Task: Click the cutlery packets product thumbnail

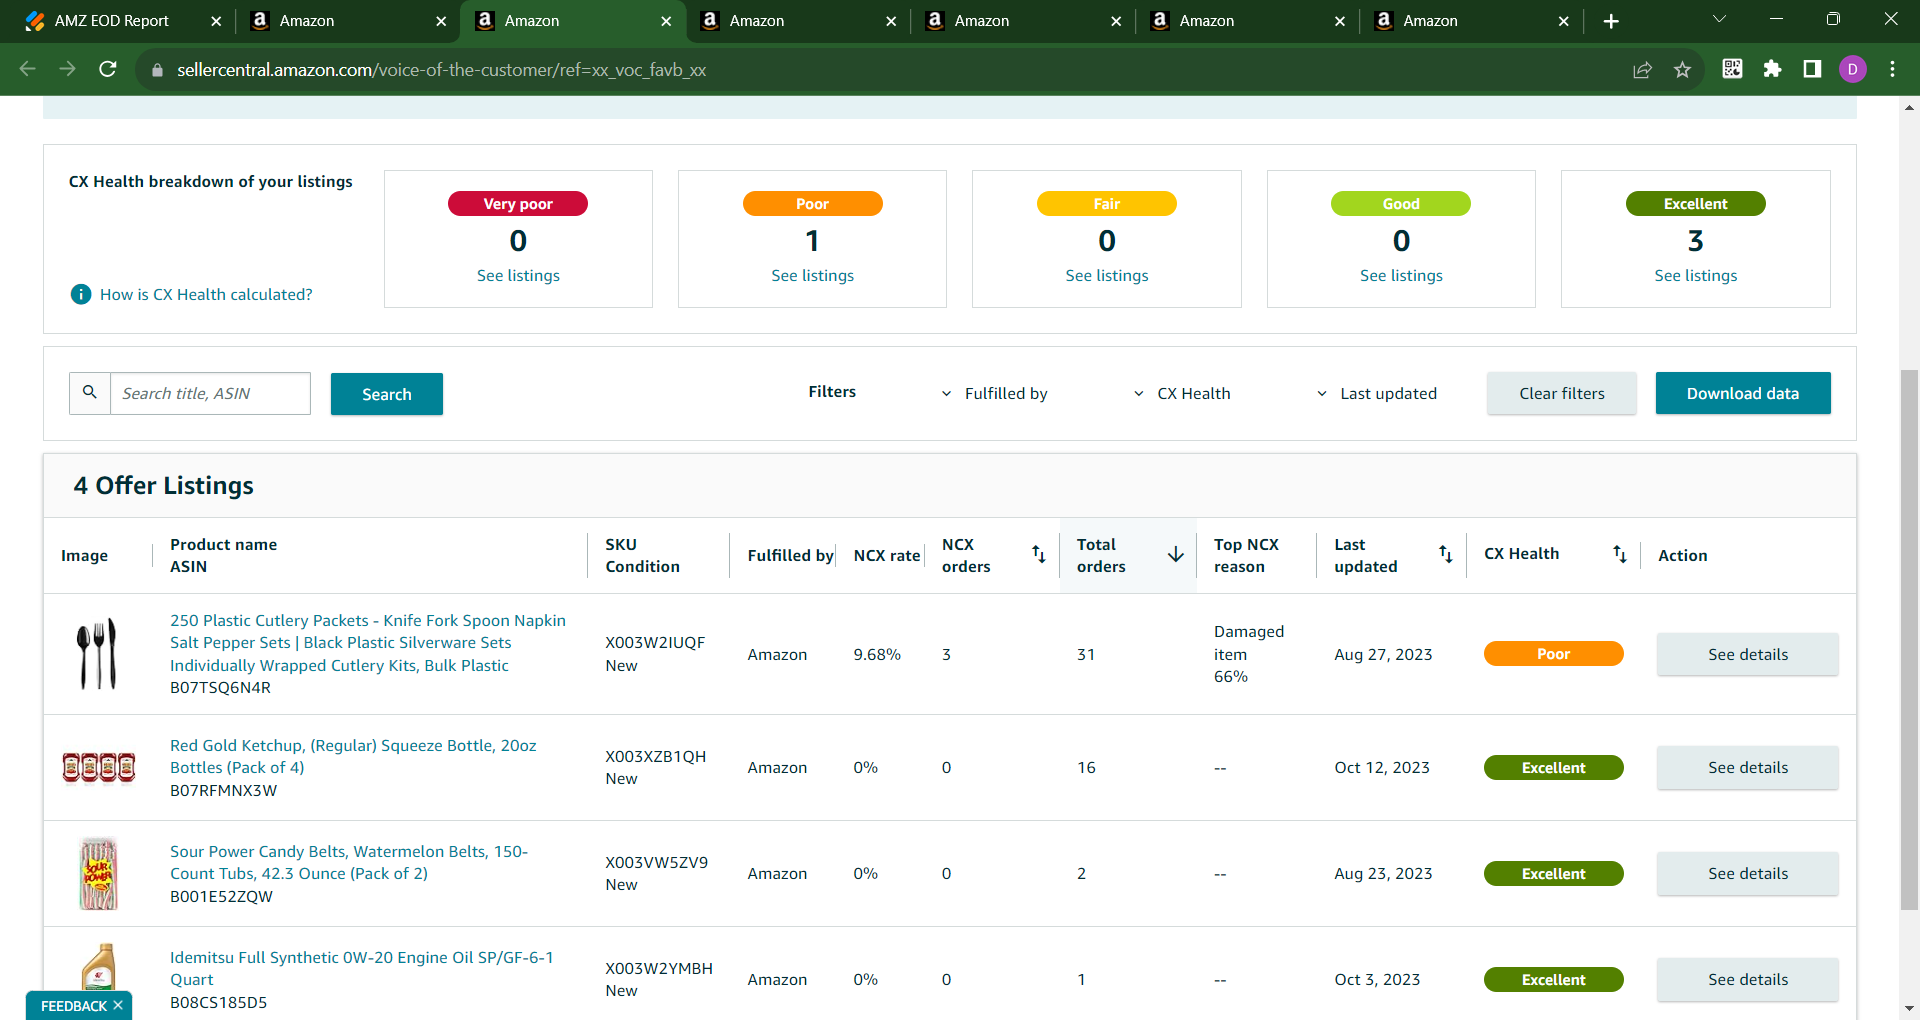Action: (x=98, y=654)
